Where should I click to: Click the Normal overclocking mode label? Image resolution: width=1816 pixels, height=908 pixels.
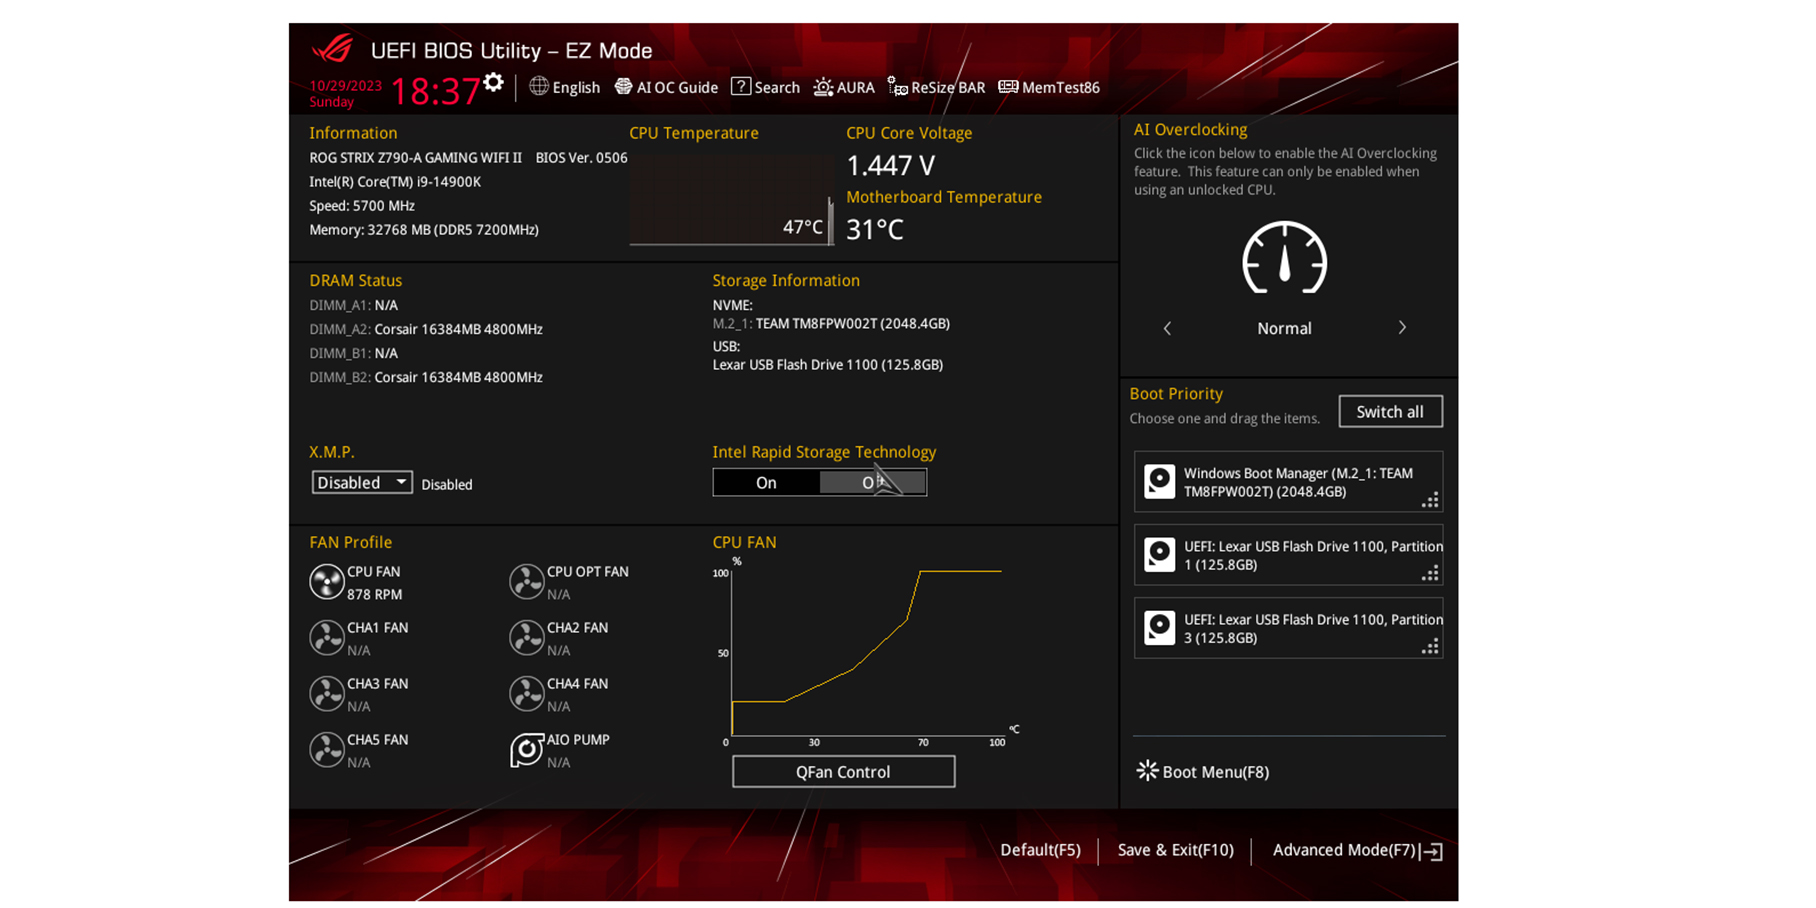coord(1284,328)
